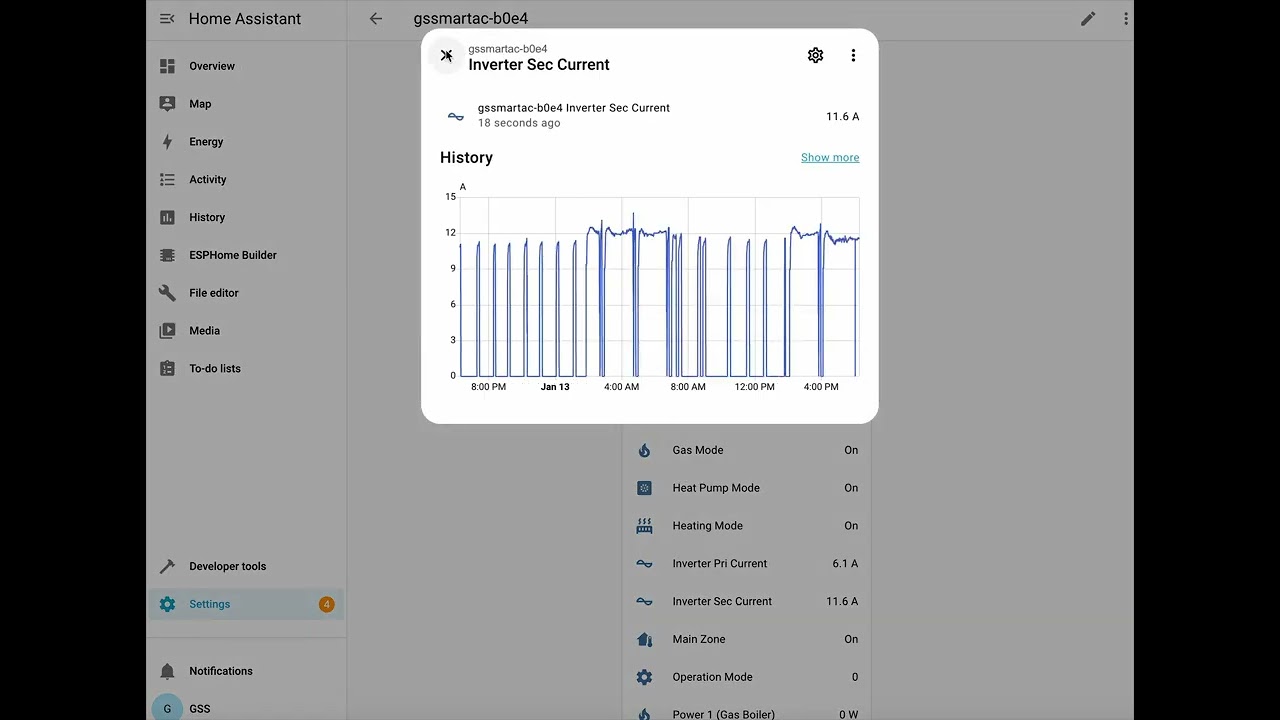Image resolution: width=1280 pixels, height=720 pixels.
Task: Click the Media play-box icon
Action: tap(167, 331)
